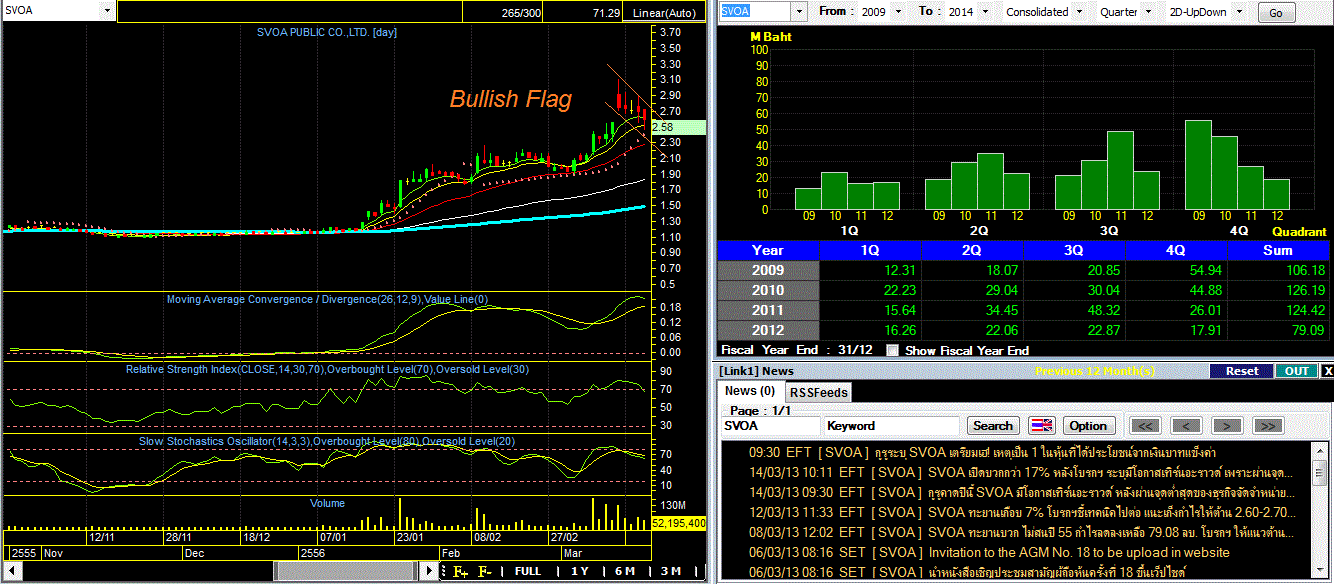Expand the From year 2009 dropdown
Screen dimensions: 1334x584
[x=896, y=12]
